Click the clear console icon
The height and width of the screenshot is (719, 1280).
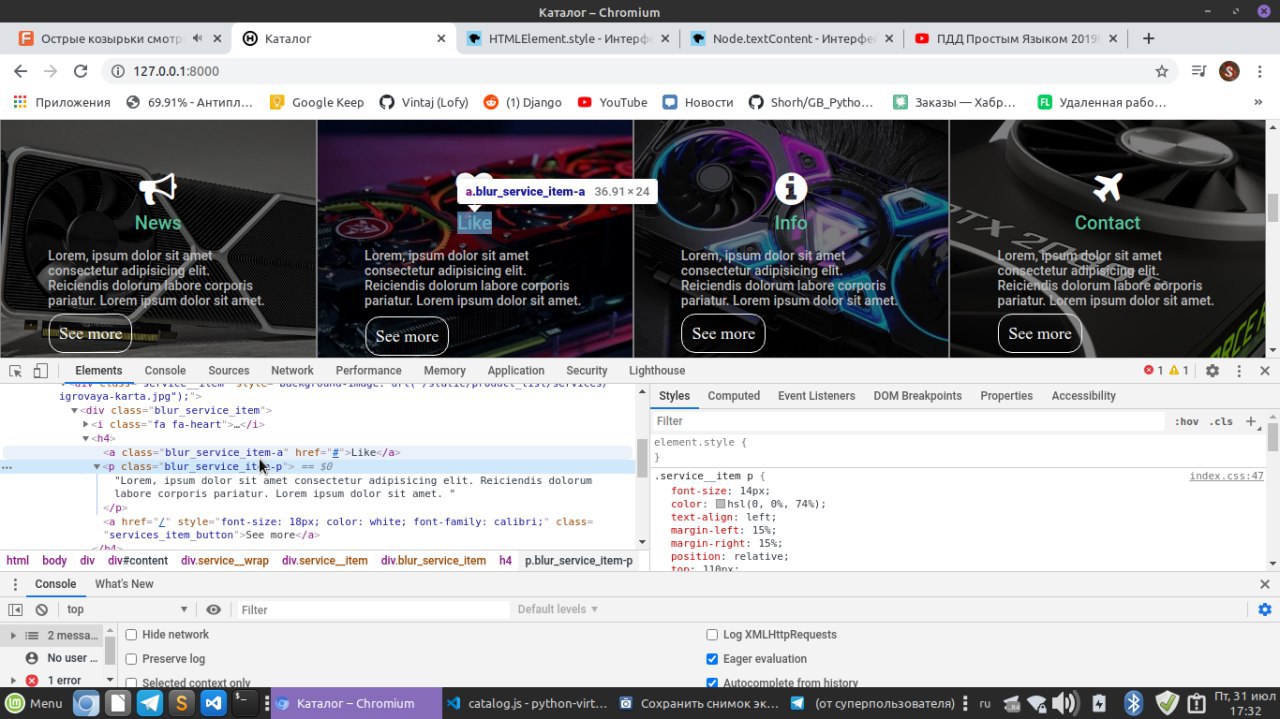[41, 609]
